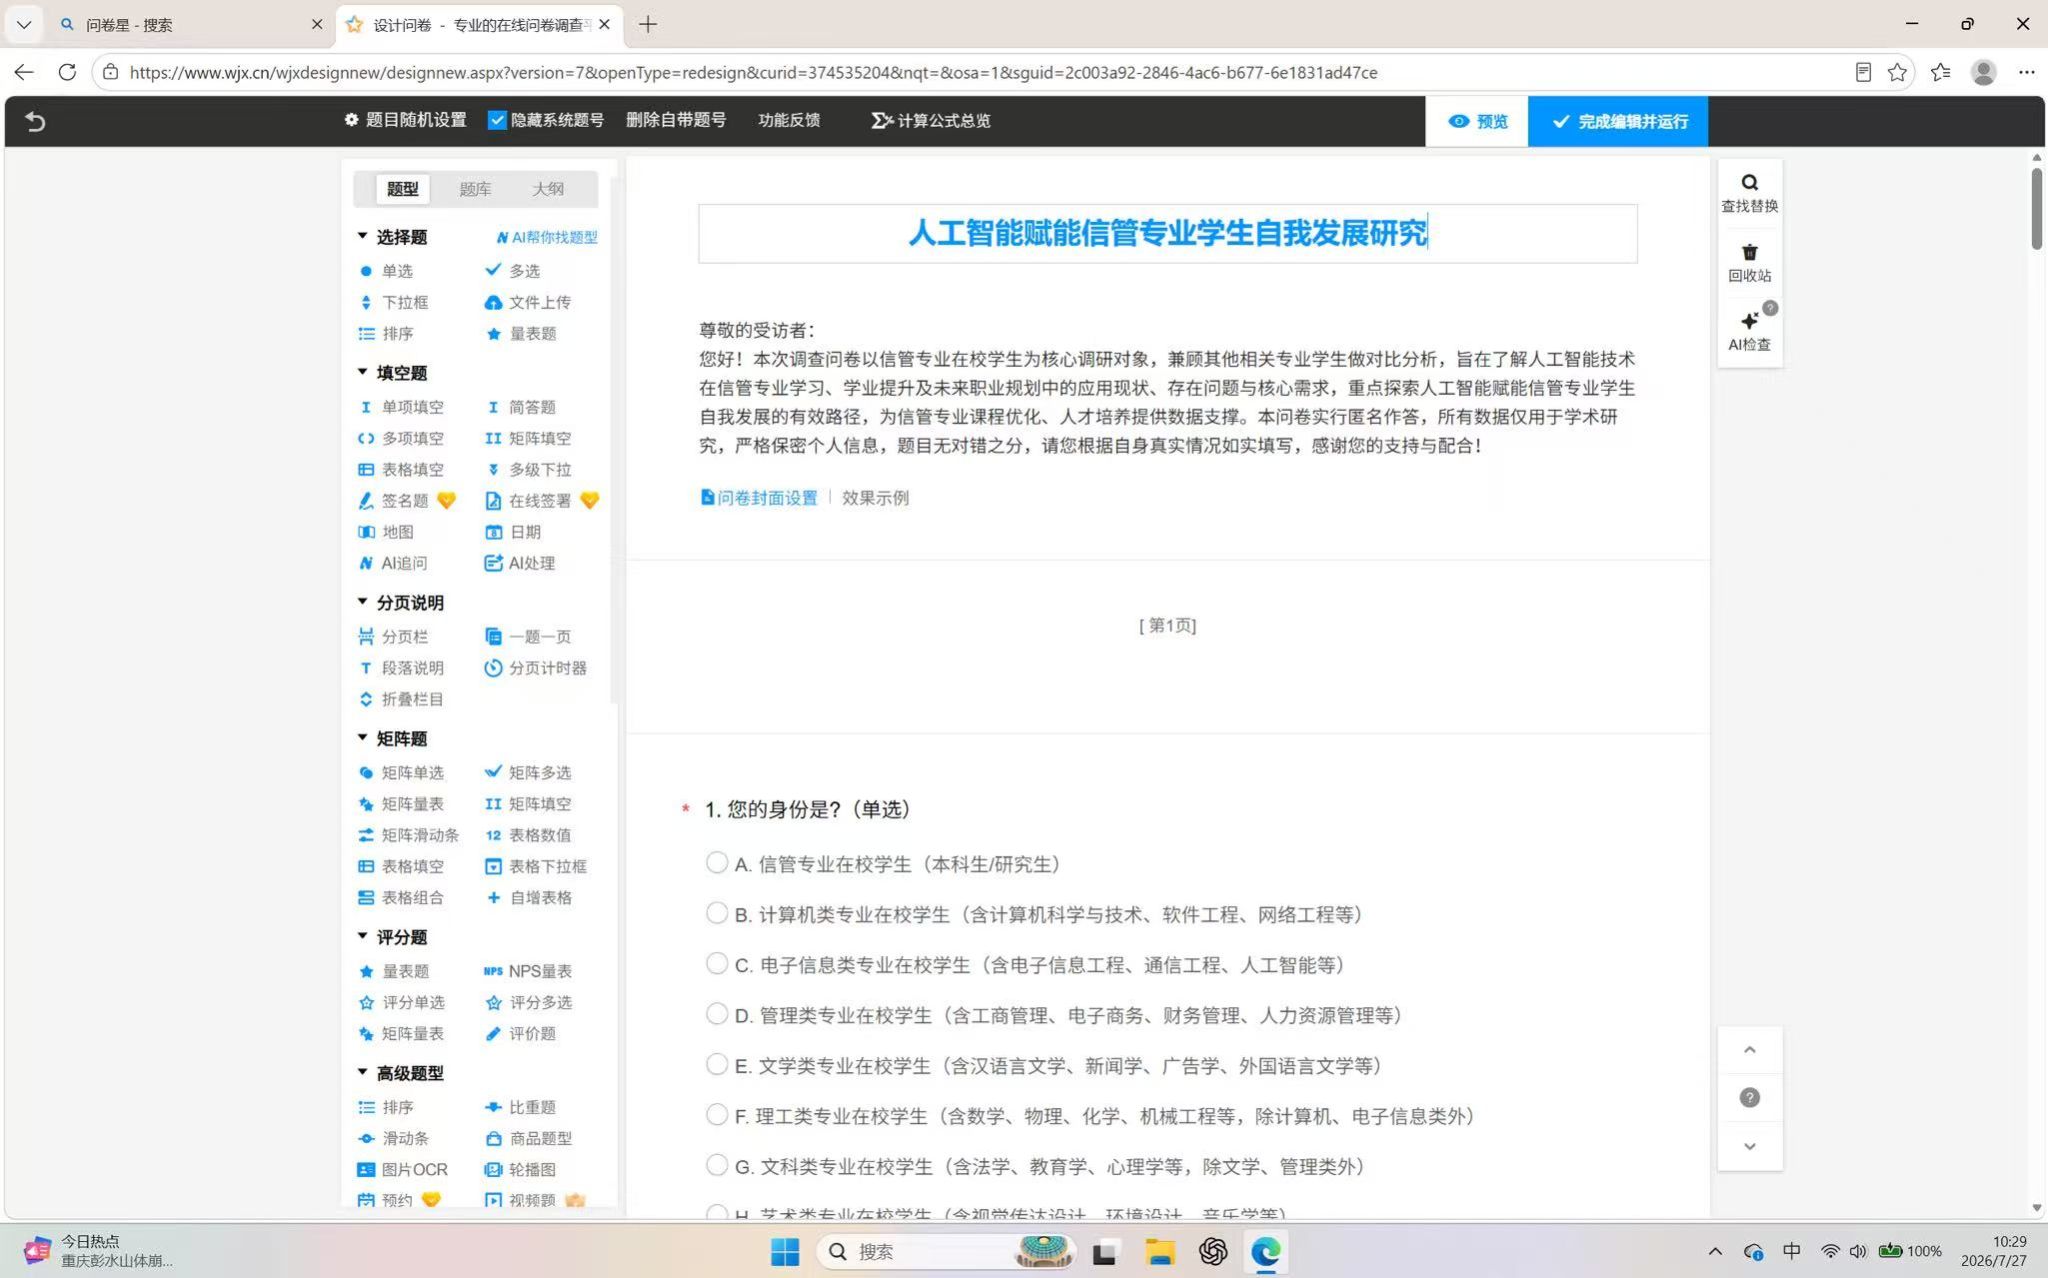This screenshot has height=1278, width=2048.
Task: Add a 评价题 evaluation question
Action: [x=520, y=1033]
